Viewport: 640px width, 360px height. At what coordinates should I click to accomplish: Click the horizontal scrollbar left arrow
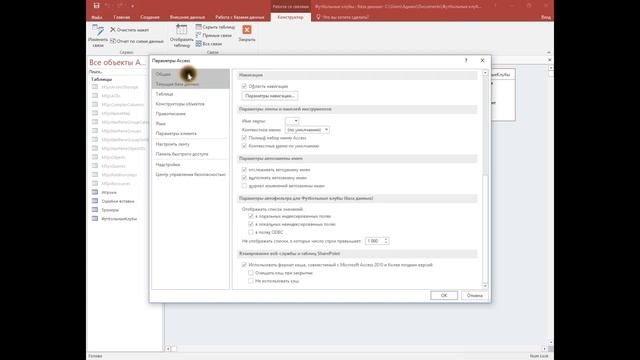pos(168,349)
